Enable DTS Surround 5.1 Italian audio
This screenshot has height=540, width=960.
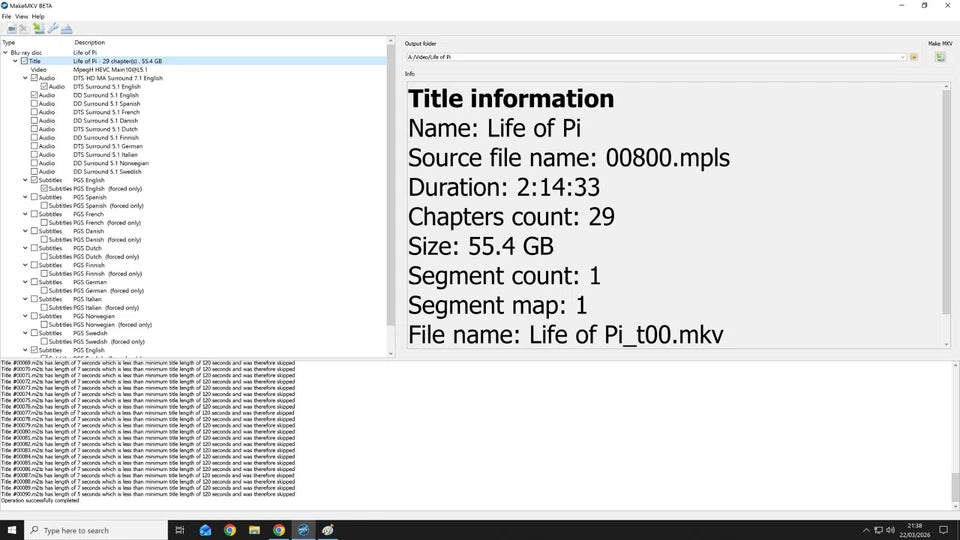34,155
